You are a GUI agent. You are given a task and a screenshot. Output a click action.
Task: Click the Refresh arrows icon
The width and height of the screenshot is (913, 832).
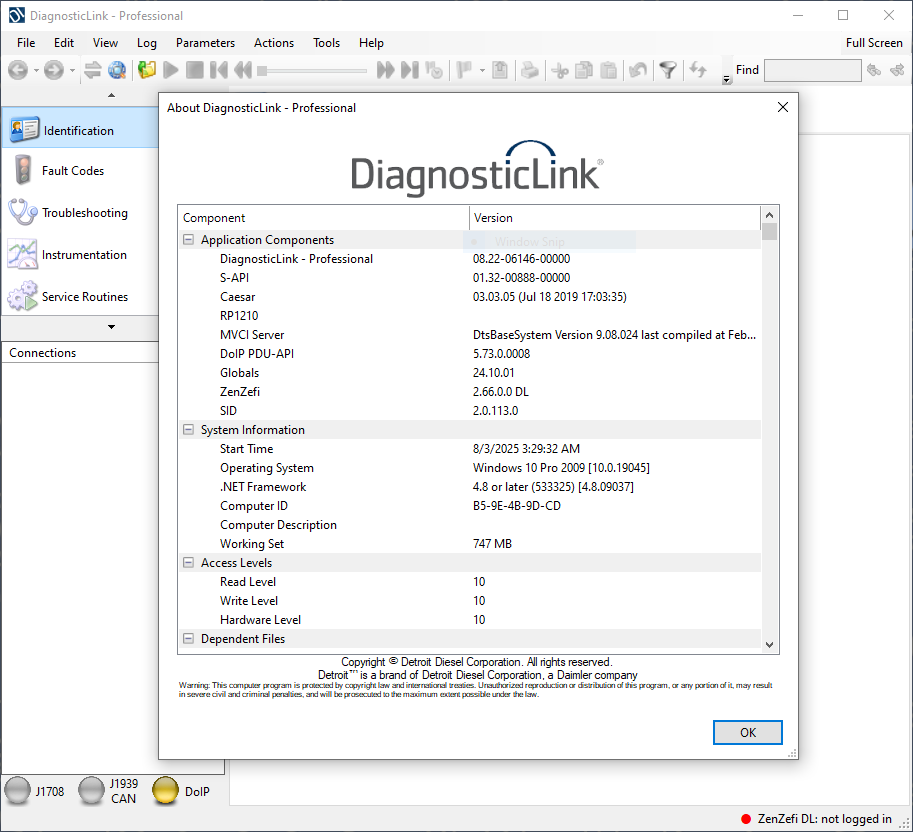point(698,70)
